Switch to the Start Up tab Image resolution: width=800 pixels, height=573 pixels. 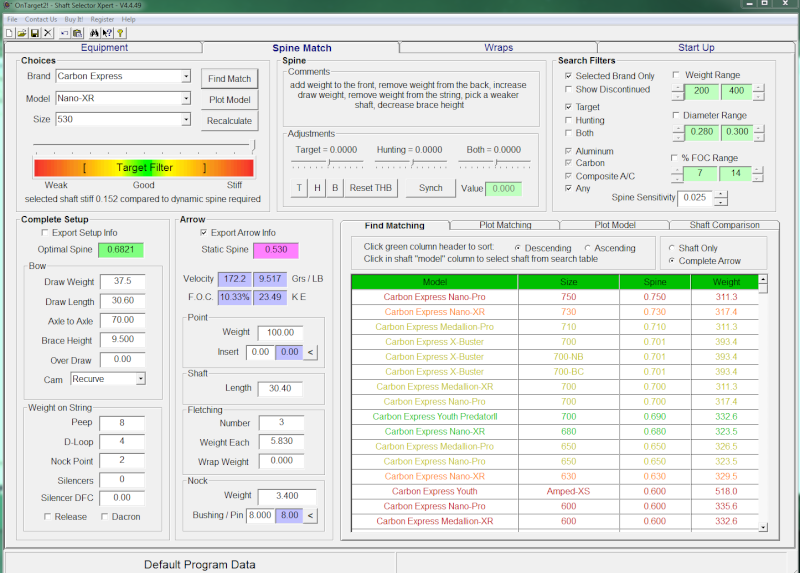(696, 47)
